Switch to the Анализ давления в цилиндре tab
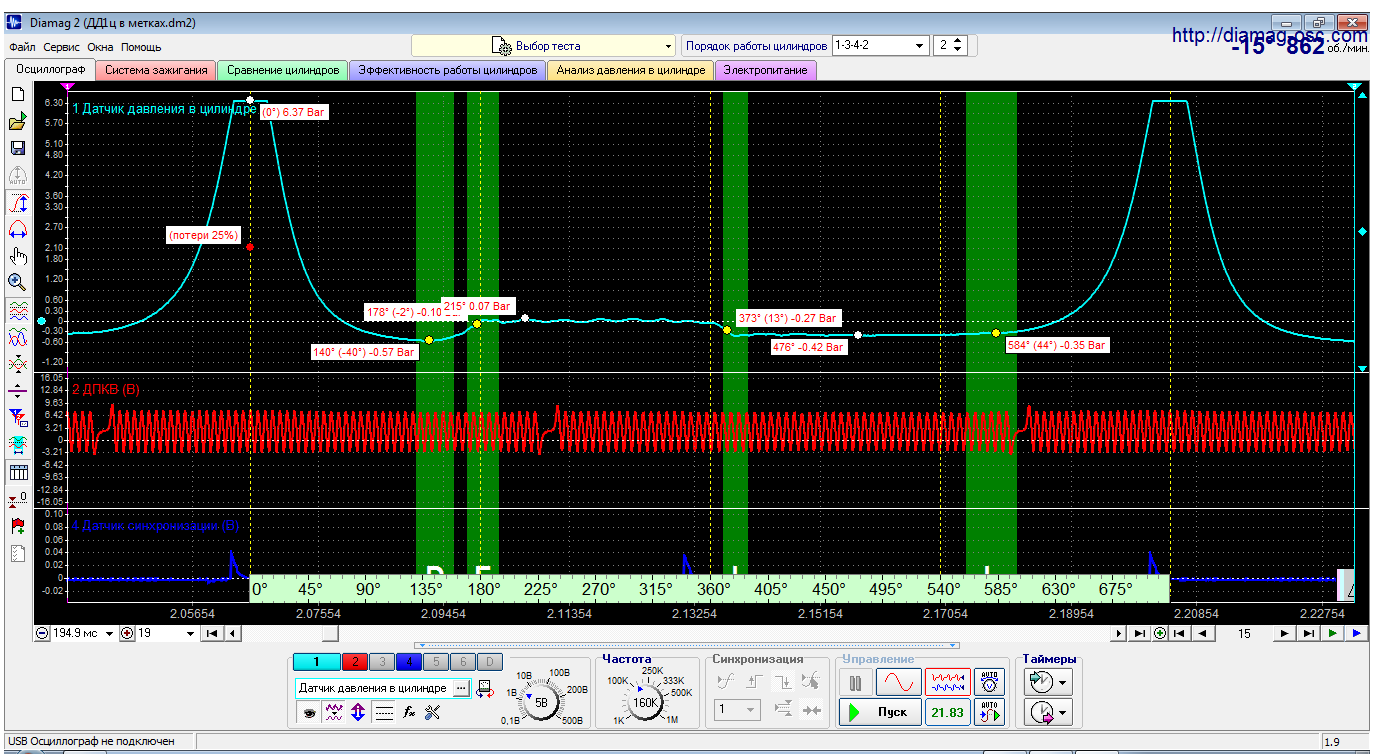This screenshot has width=1382, height=754. coord(631,70)
